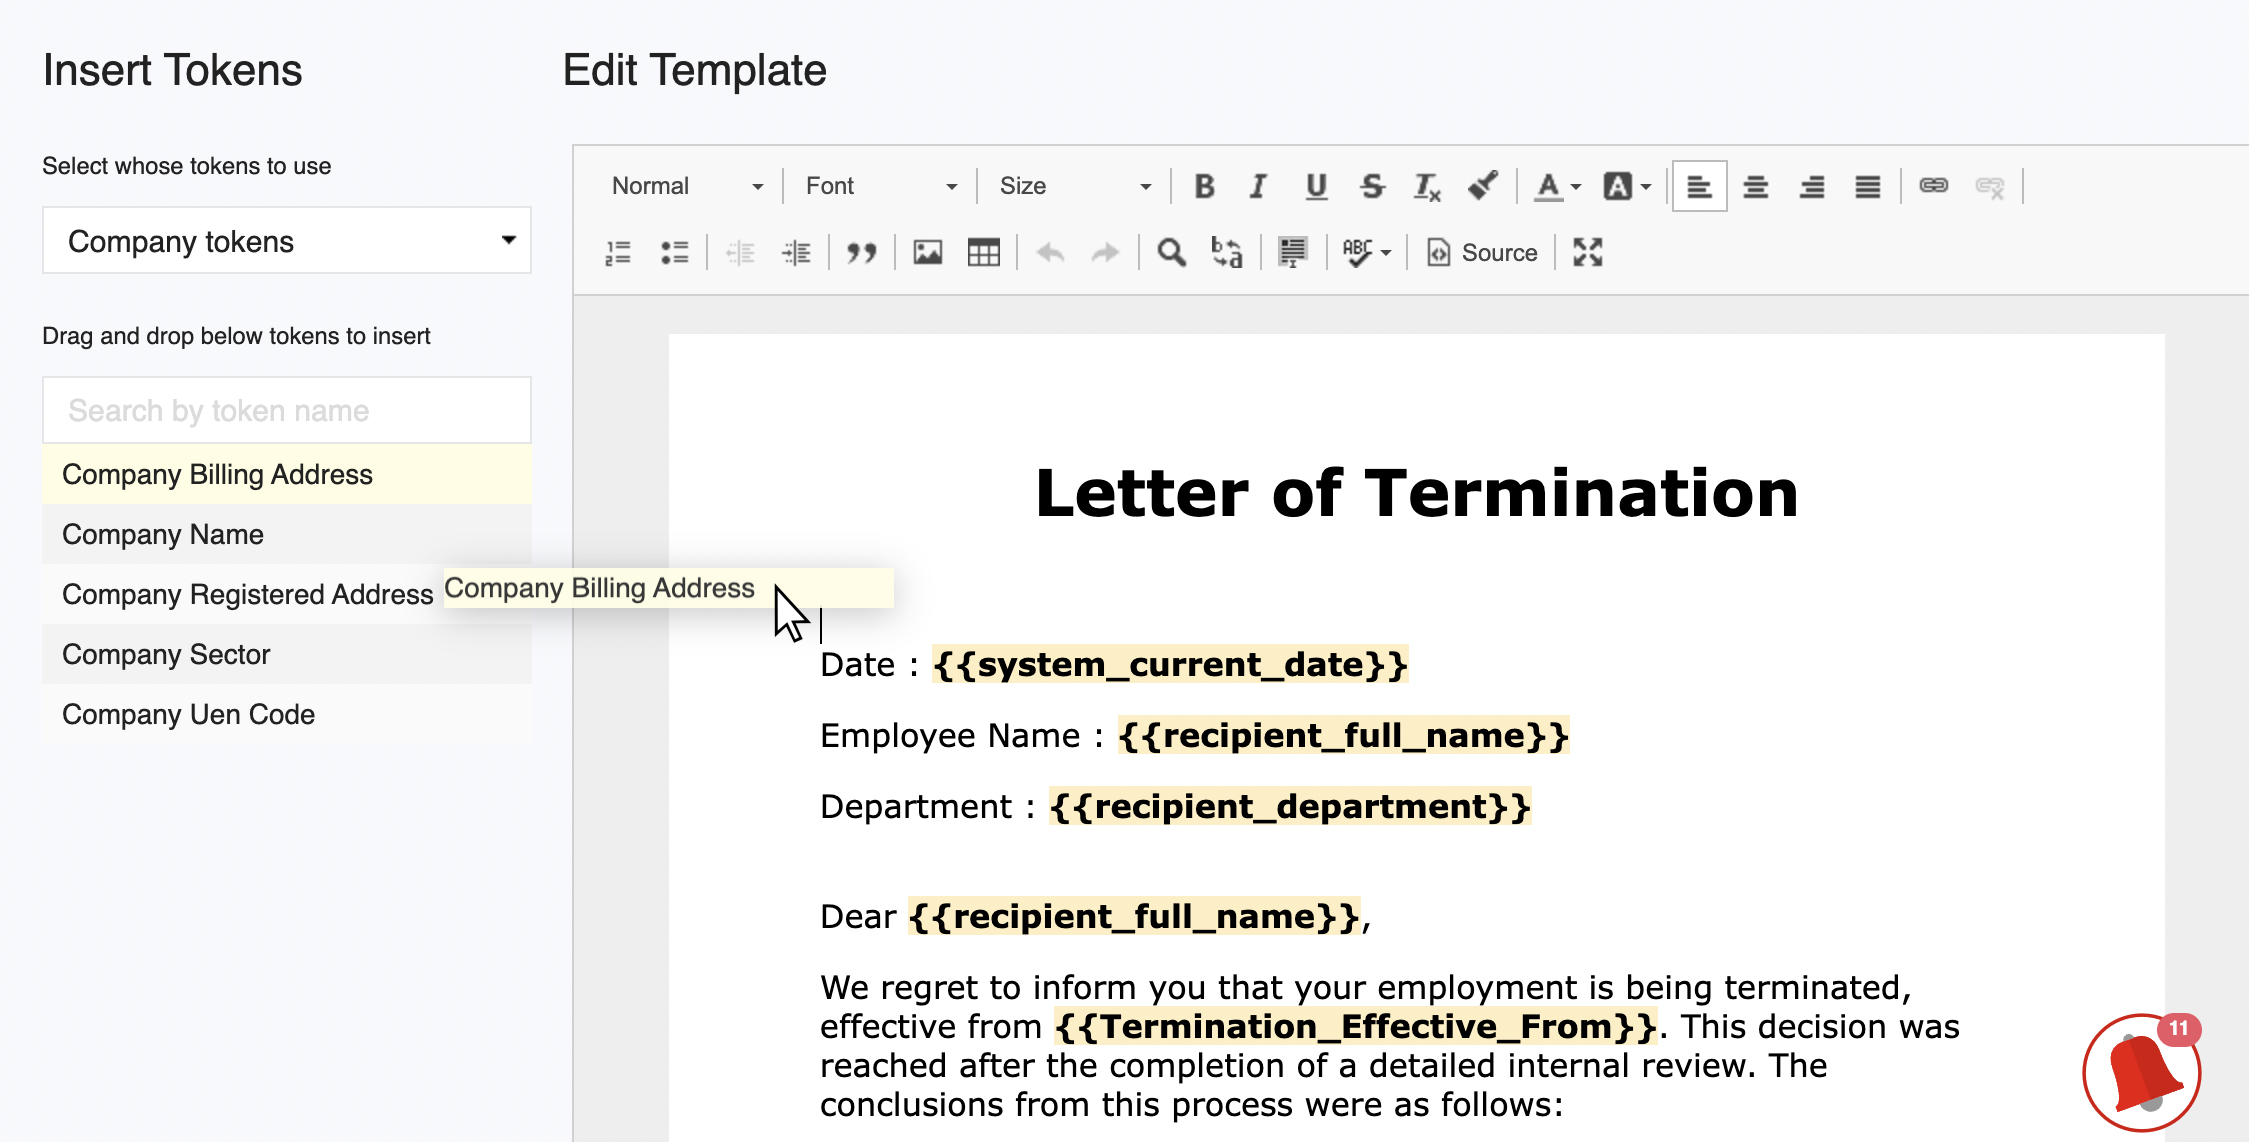Apply strikethrough to text

pyautogui.click(x=1372, y=186)
